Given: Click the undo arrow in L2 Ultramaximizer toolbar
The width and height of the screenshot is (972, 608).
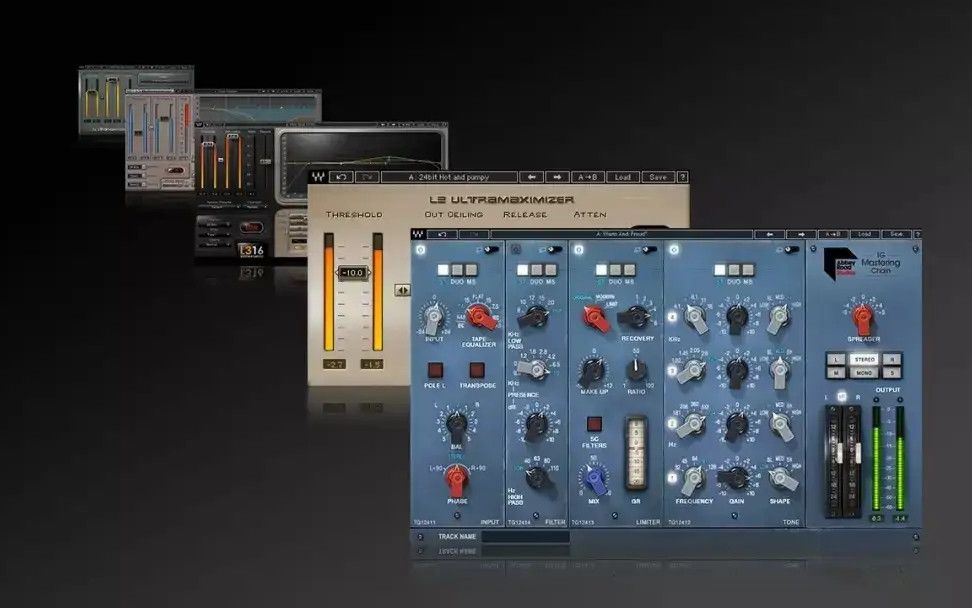Looking at the screenshot, I should click(342, 177).
